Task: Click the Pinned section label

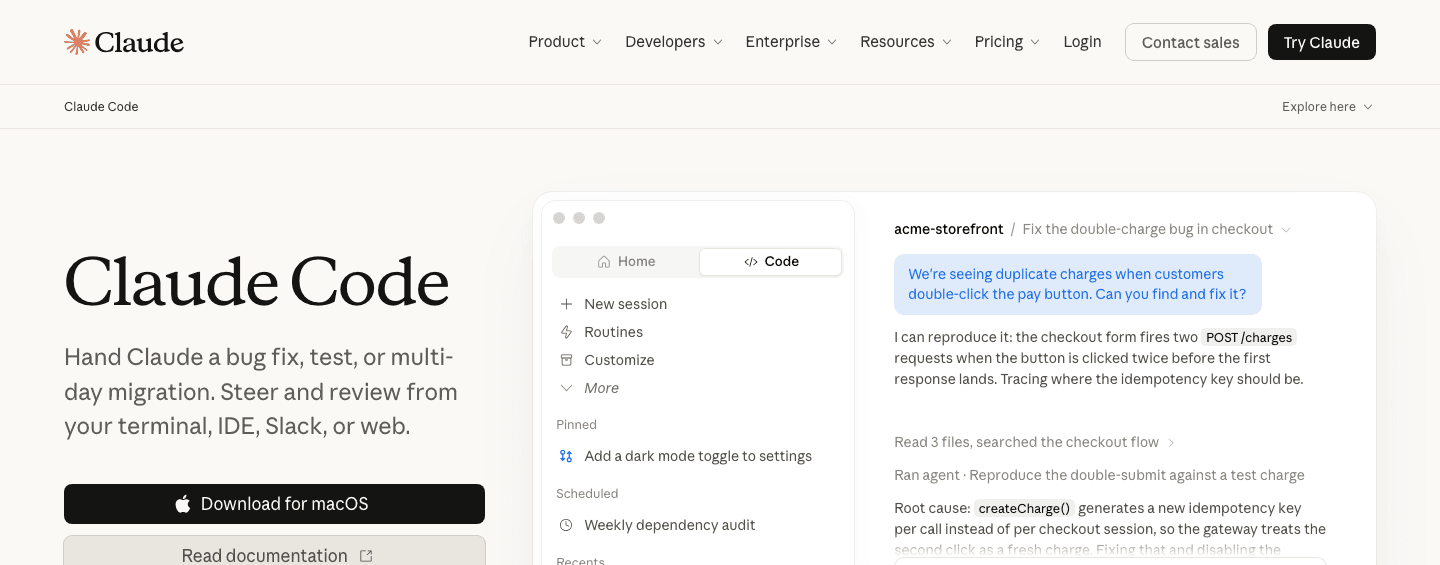Action: pos(576,425)
